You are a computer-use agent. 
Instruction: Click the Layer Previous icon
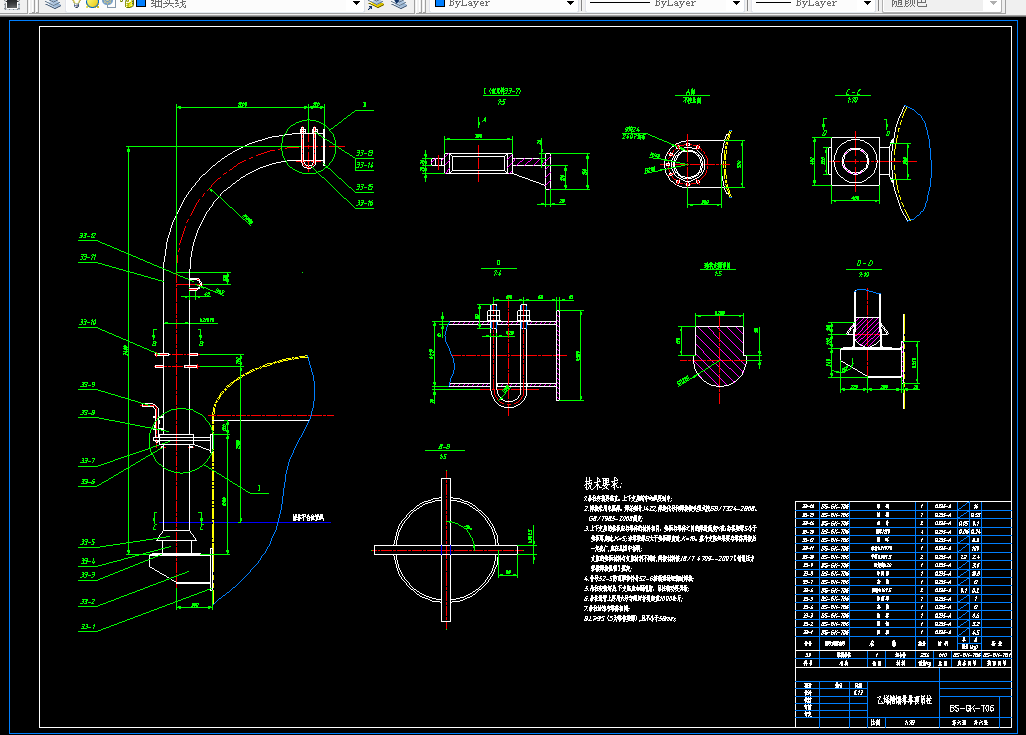pos(399,3)
